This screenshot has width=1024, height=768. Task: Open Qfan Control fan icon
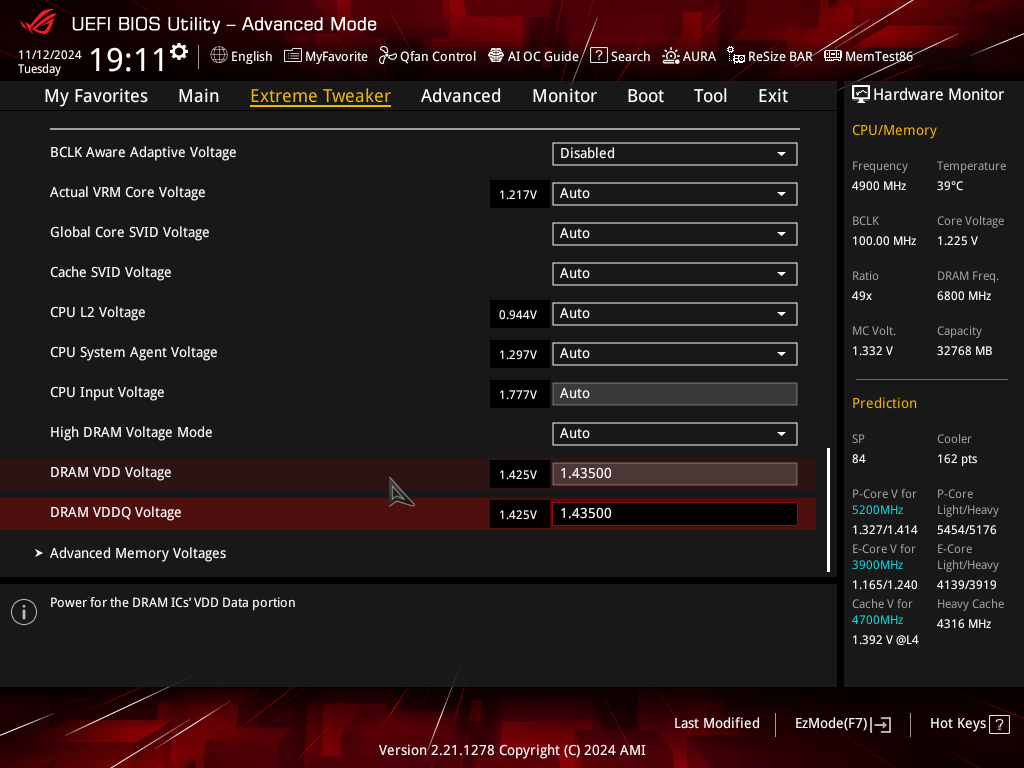coord(388,56)
